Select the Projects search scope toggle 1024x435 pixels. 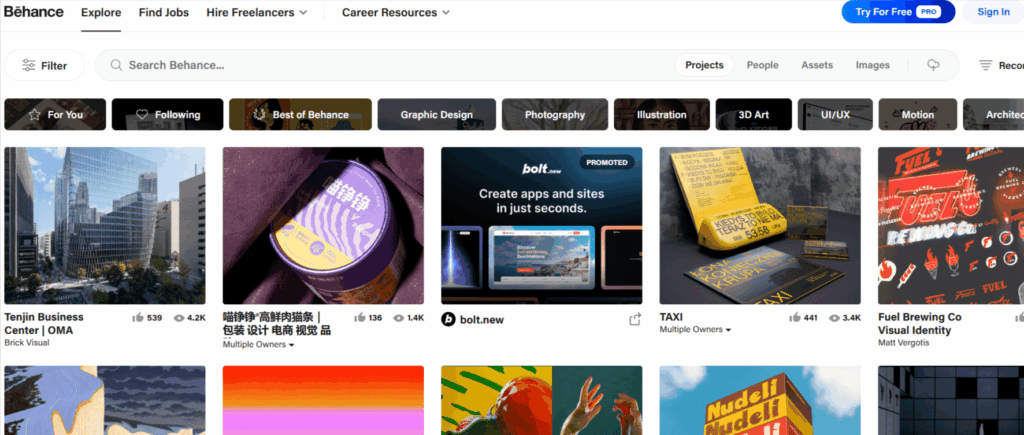tap(704, 65)
